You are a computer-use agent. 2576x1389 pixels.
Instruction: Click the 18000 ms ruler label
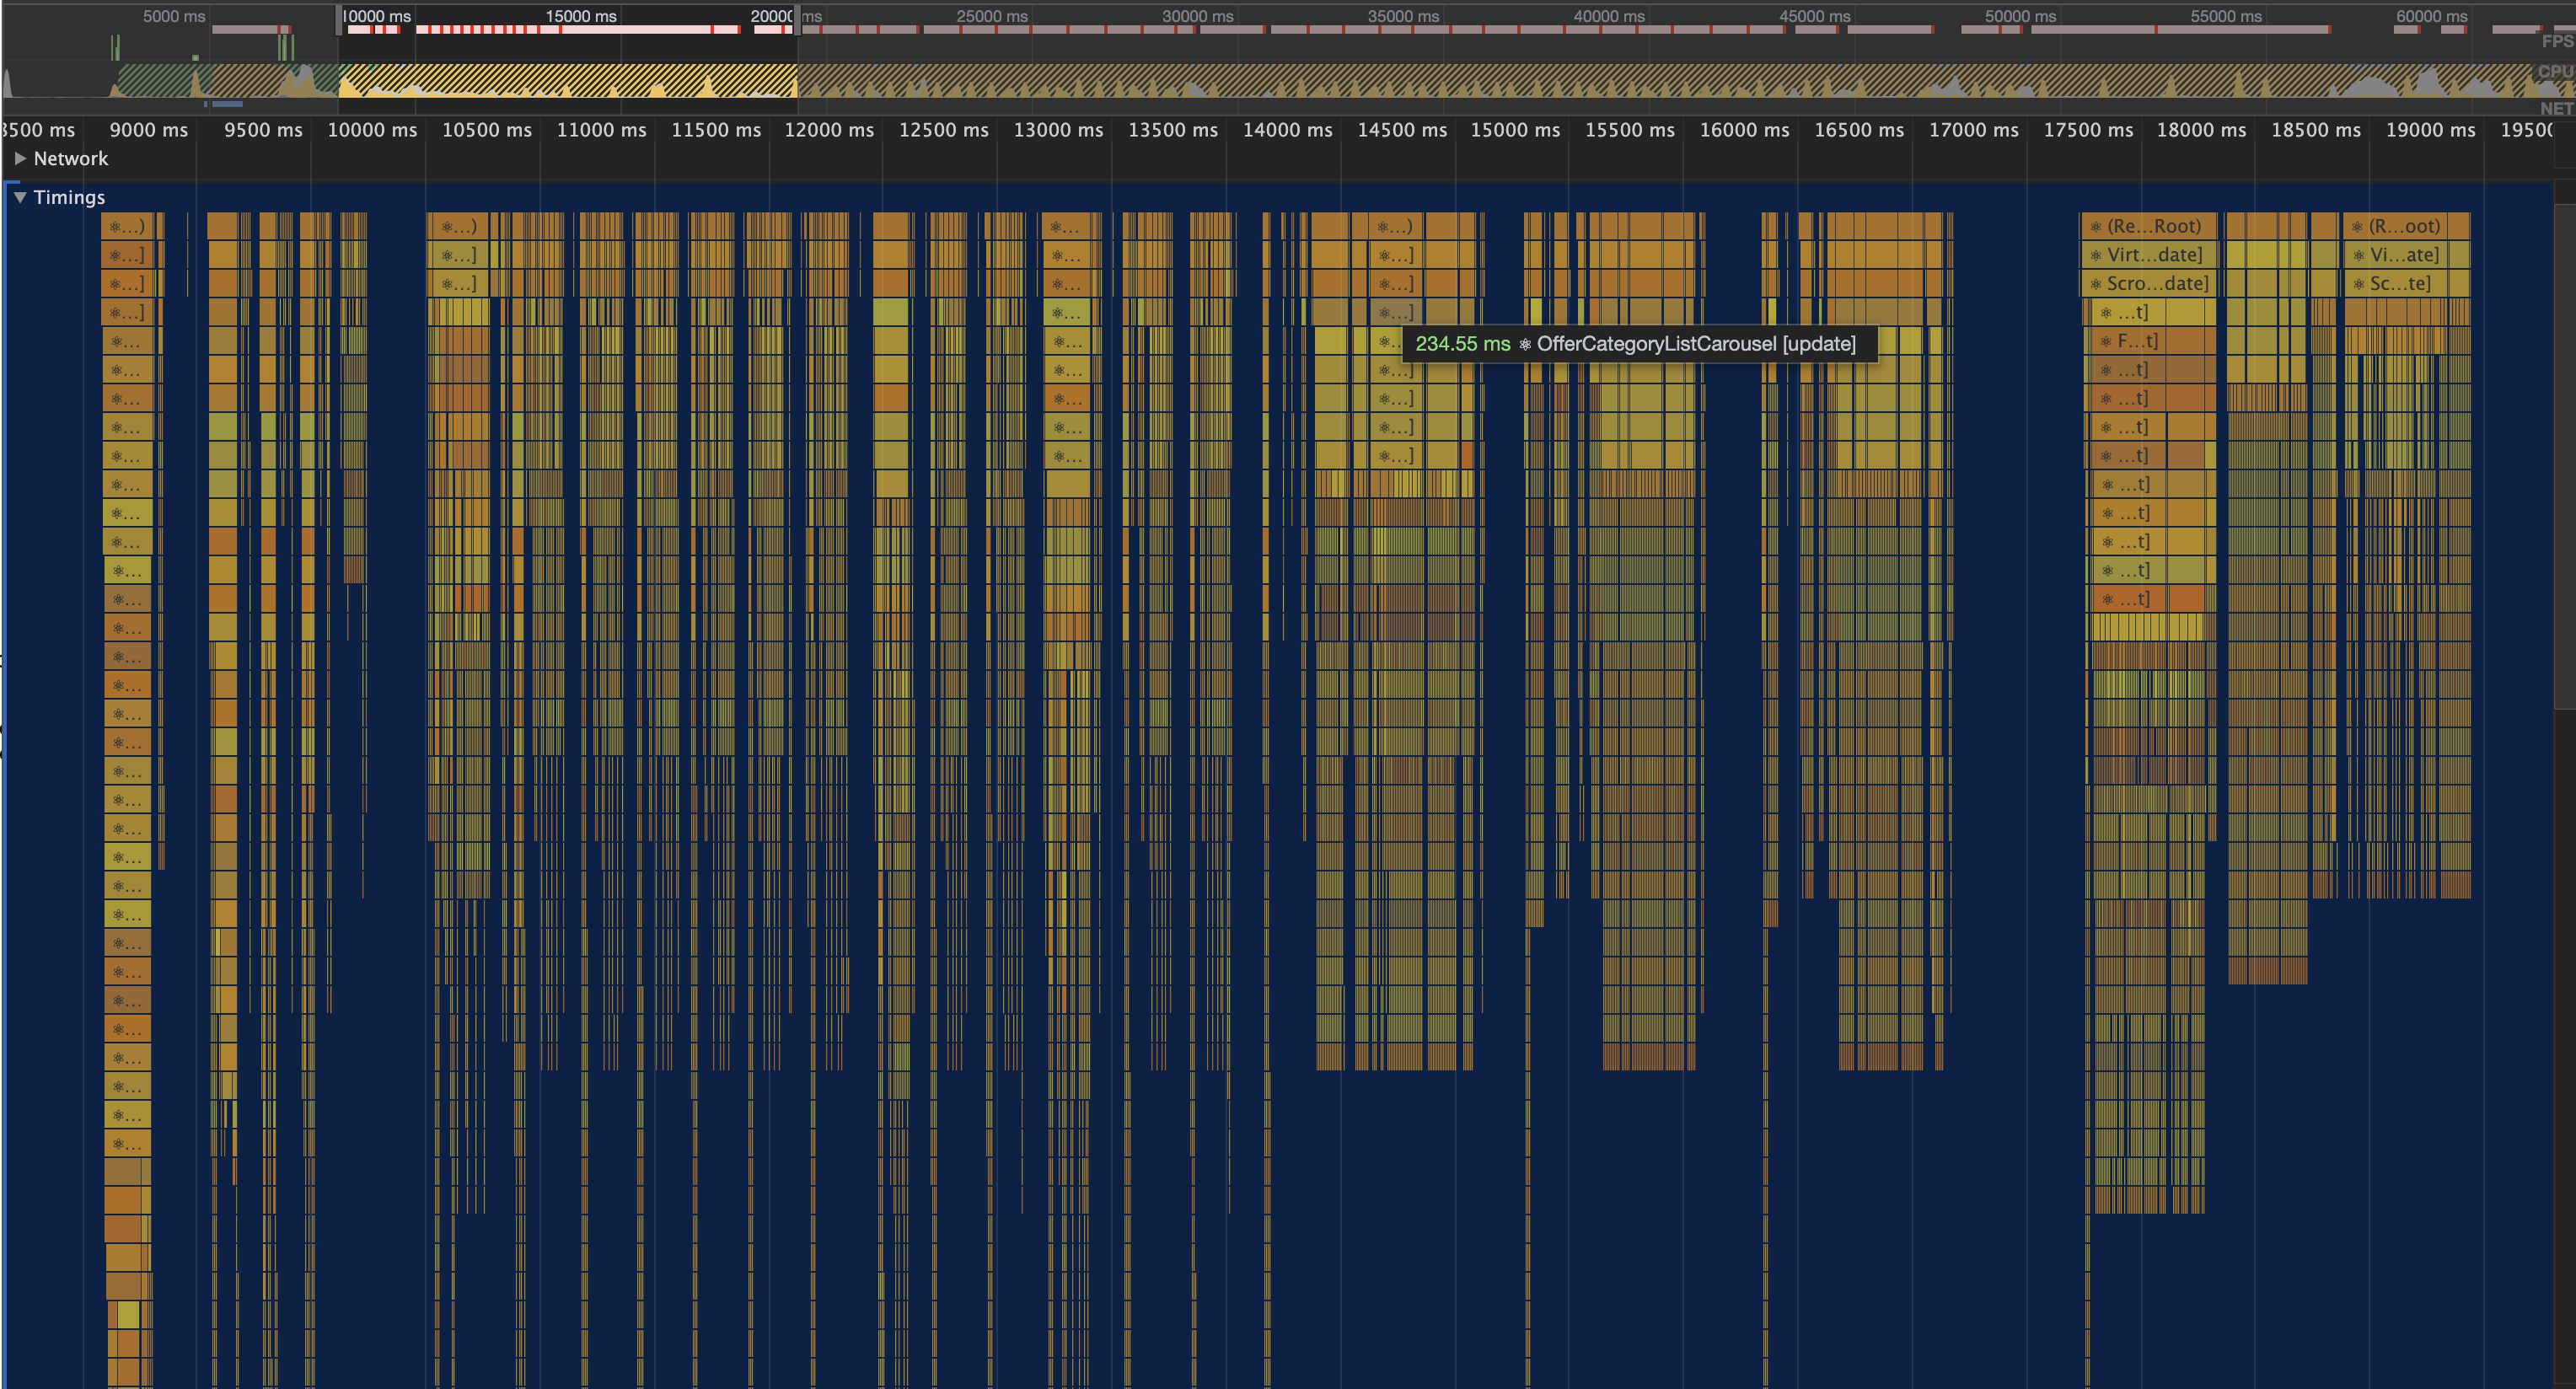2202,130
